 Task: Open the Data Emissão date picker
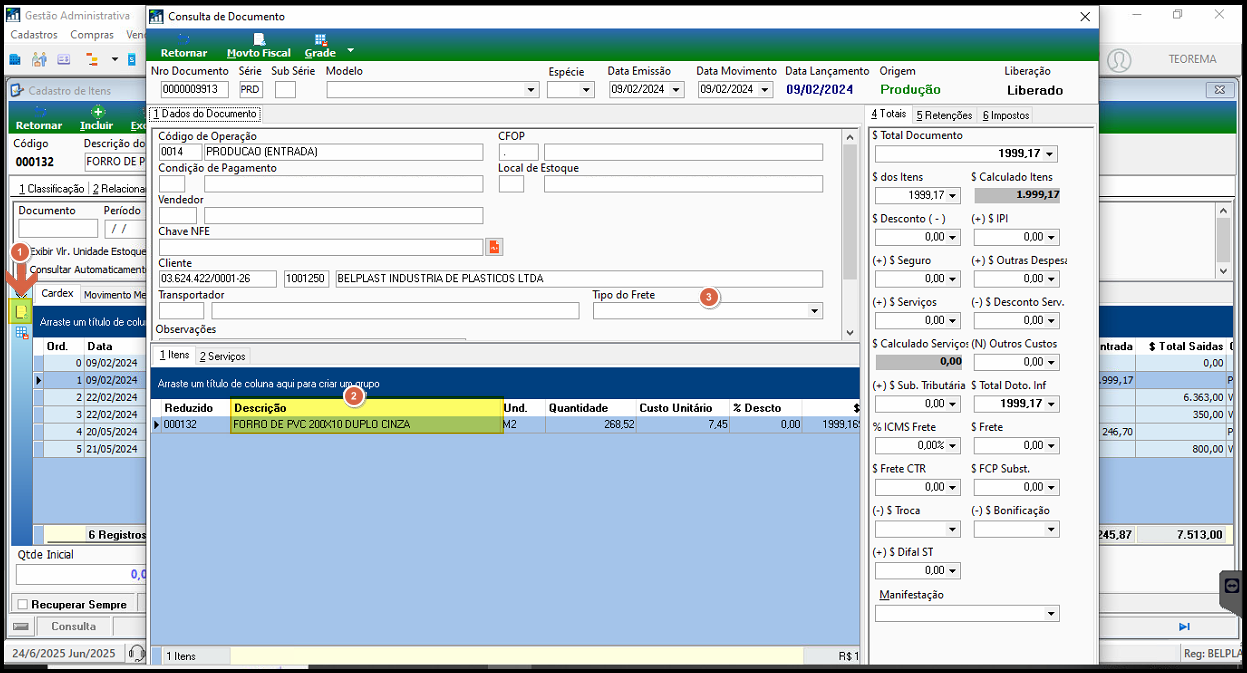coord(677,89)
